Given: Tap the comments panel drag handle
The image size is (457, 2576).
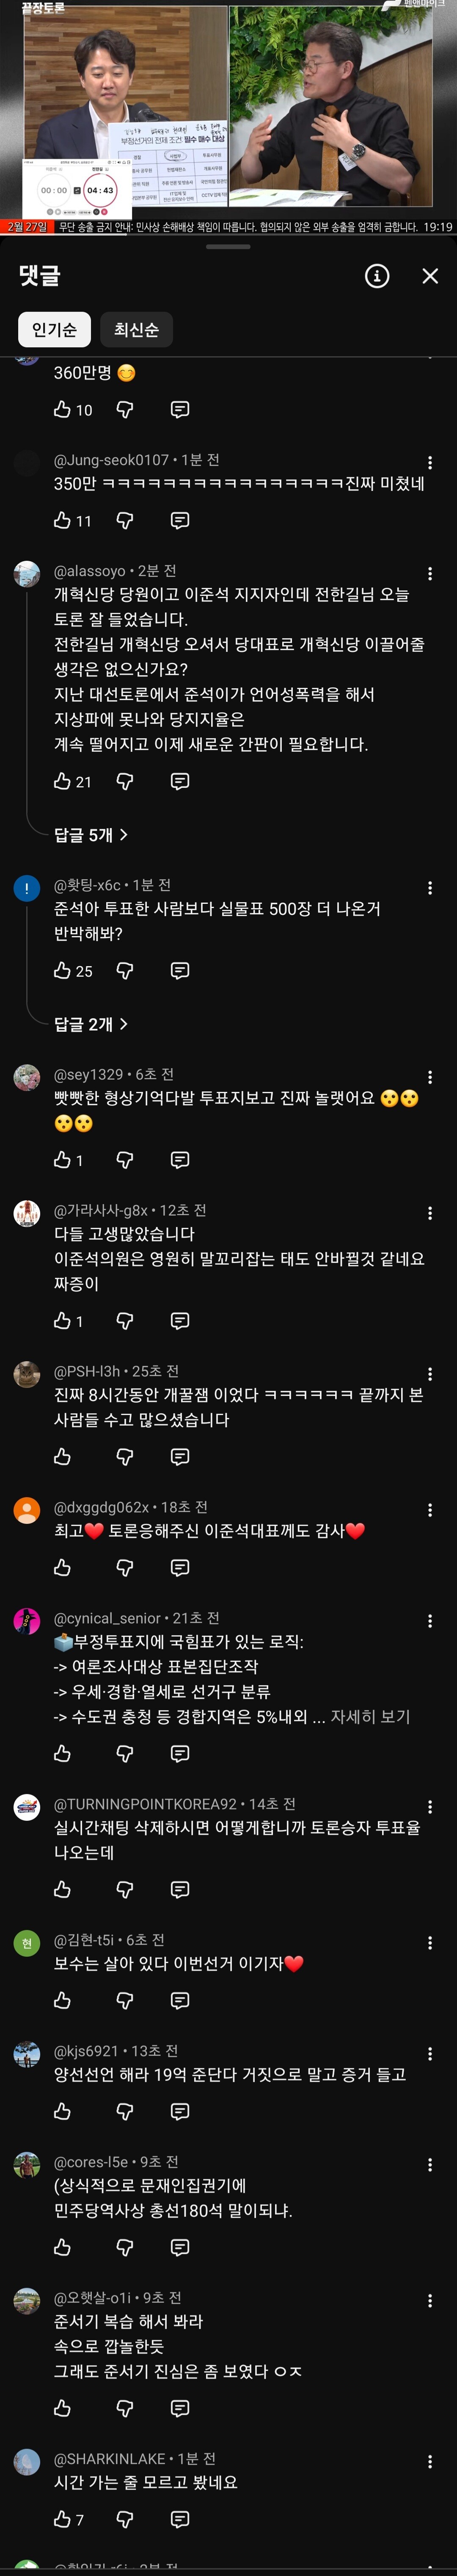Looking at the screenshot, I should (228, 246).
